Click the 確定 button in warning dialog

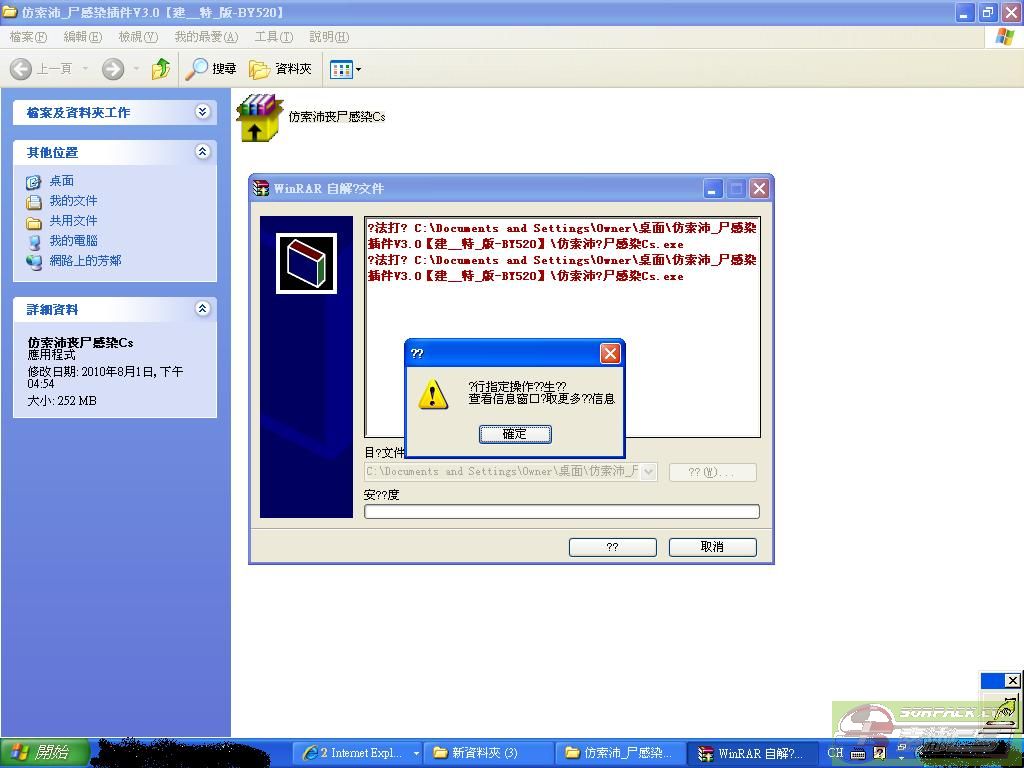pyautogui.click(x=515, y=434)
